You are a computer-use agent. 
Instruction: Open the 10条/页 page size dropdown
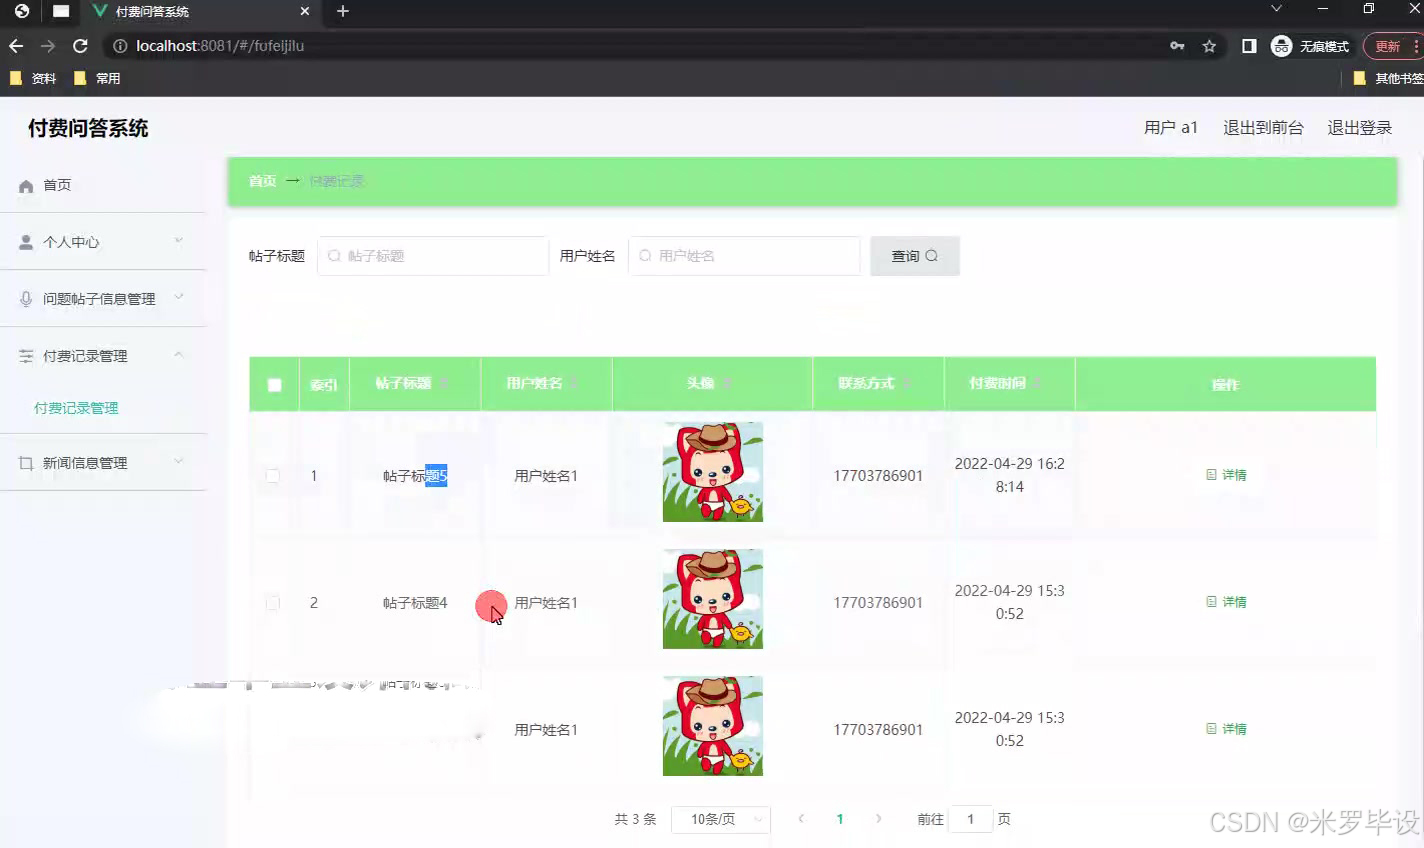point(720,818)
